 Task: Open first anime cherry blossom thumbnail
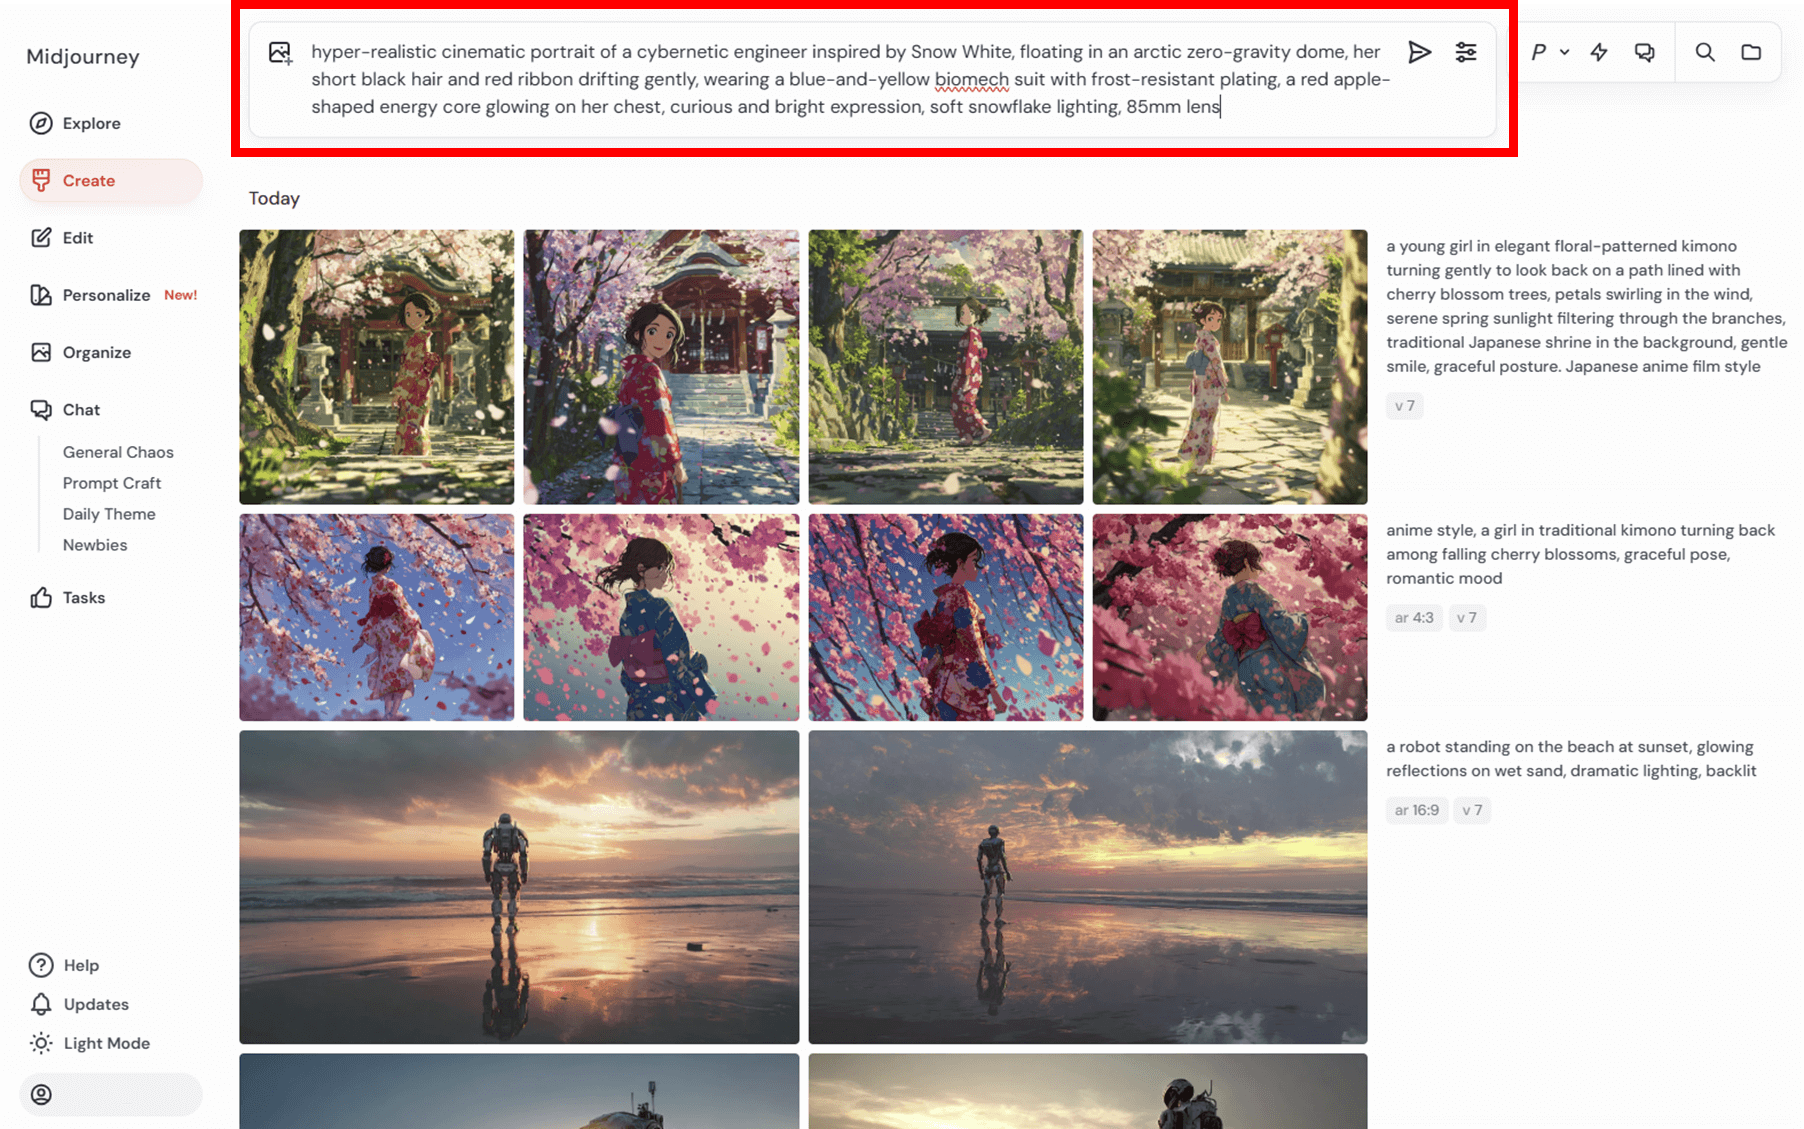[x=377, y=617]
